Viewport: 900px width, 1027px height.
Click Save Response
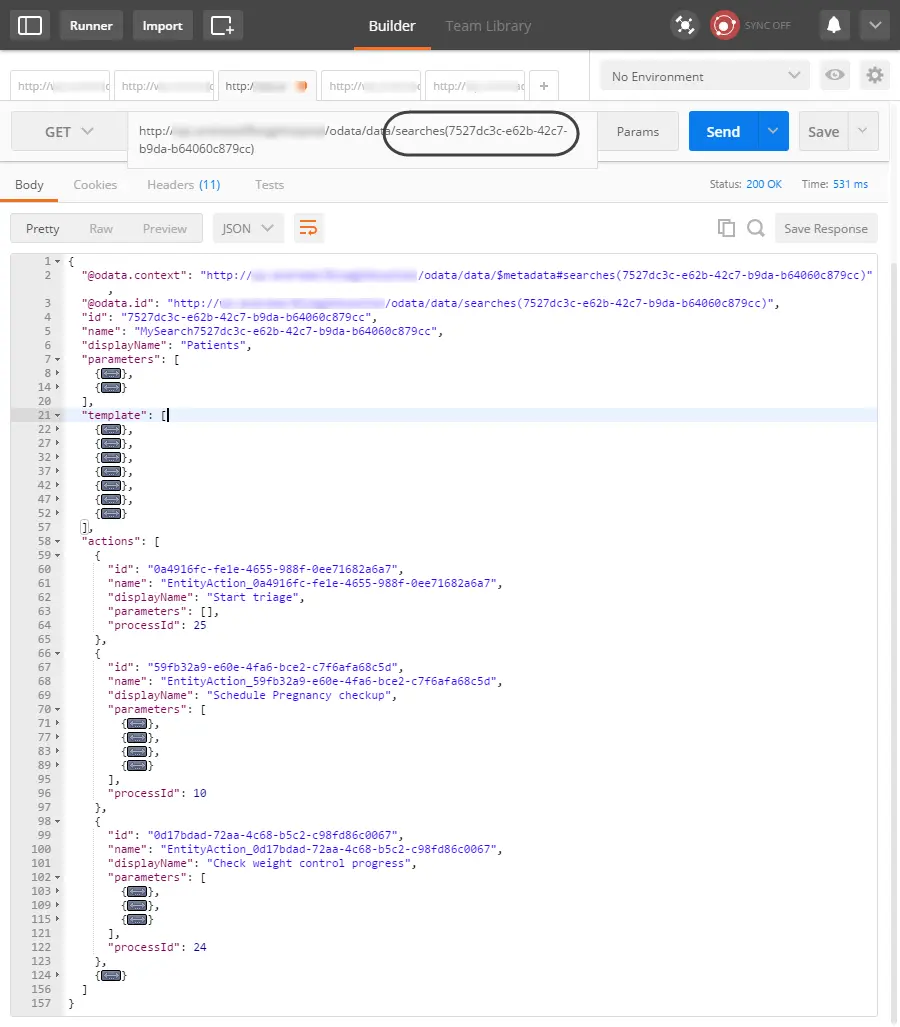[x=826, y=229]
